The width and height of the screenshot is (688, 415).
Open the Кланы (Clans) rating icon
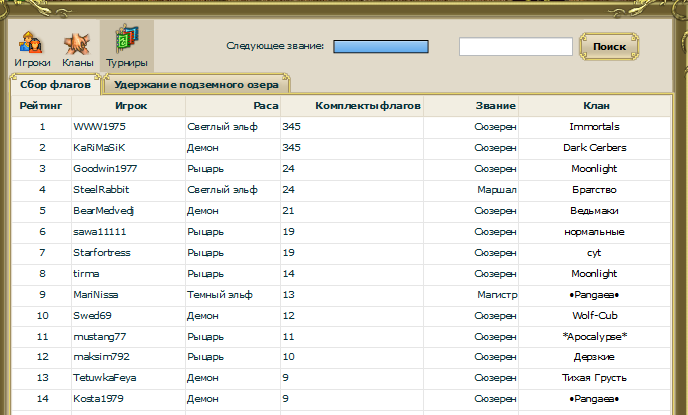[78, 46]
